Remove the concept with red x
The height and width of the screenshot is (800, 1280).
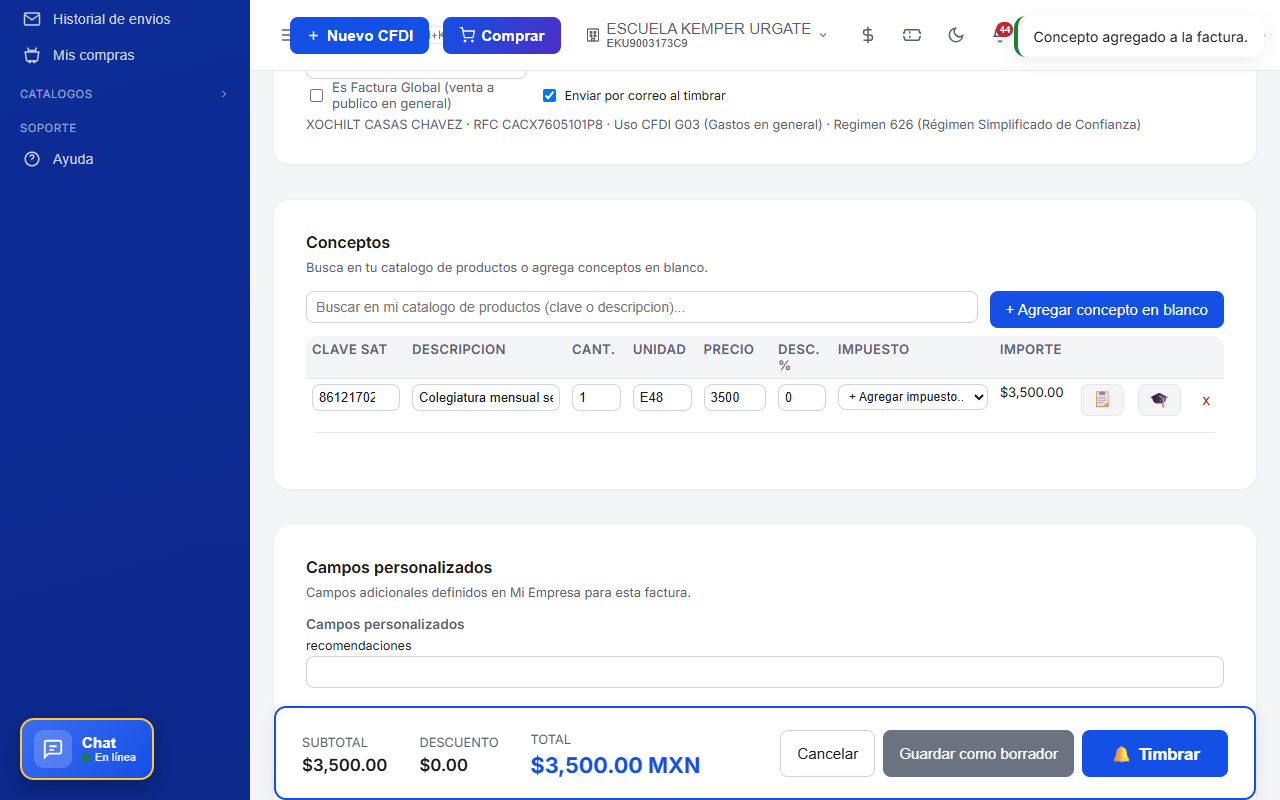(1206, 400)
